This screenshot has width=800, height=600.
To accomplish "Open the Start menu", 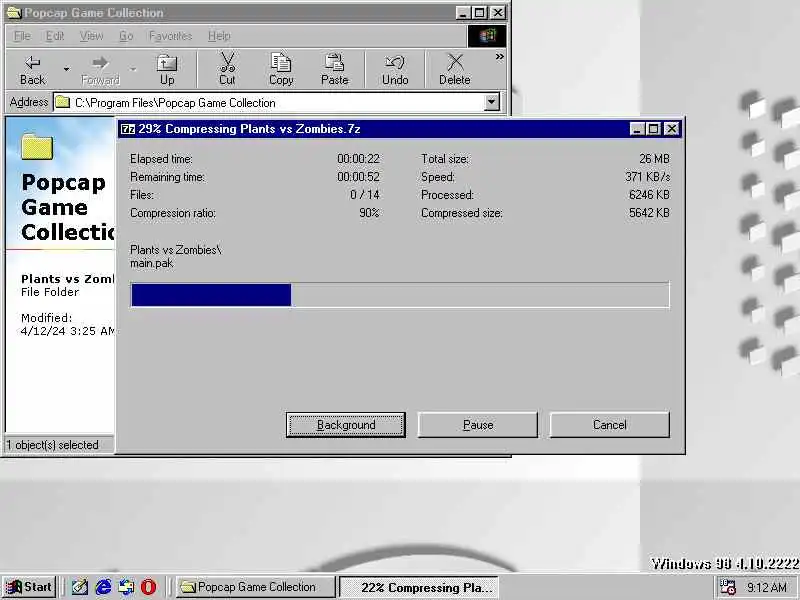I will pyautogui.click(x=29, y=587).
